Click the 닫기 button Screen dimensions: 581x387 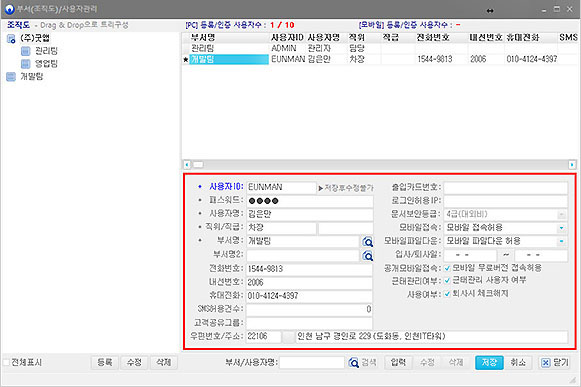554,362
